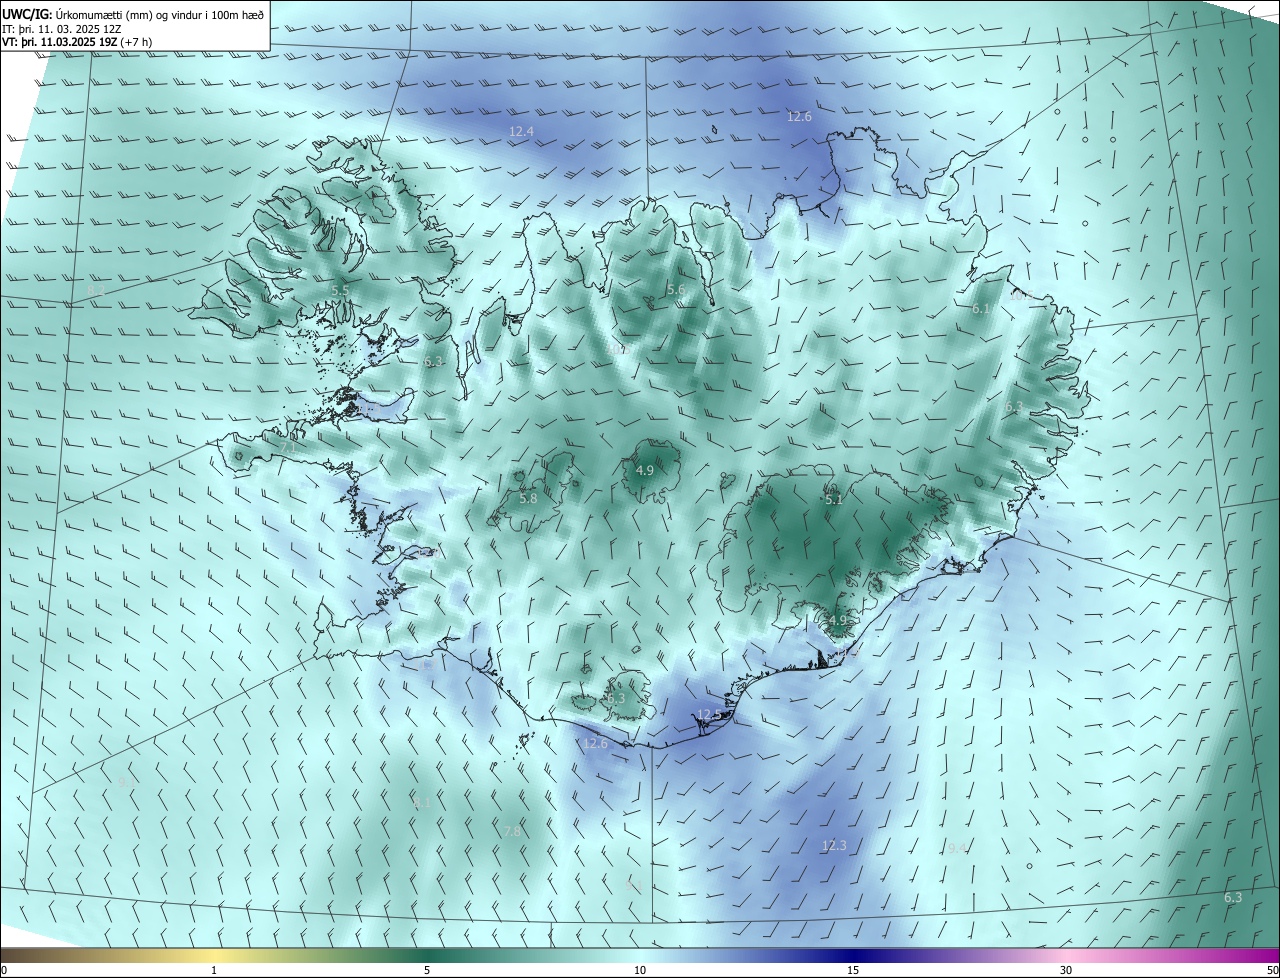The width and height of the screenshot is (1280, 978).
Task: Click the colour scale tick label 0
Action: coord(3,970)
